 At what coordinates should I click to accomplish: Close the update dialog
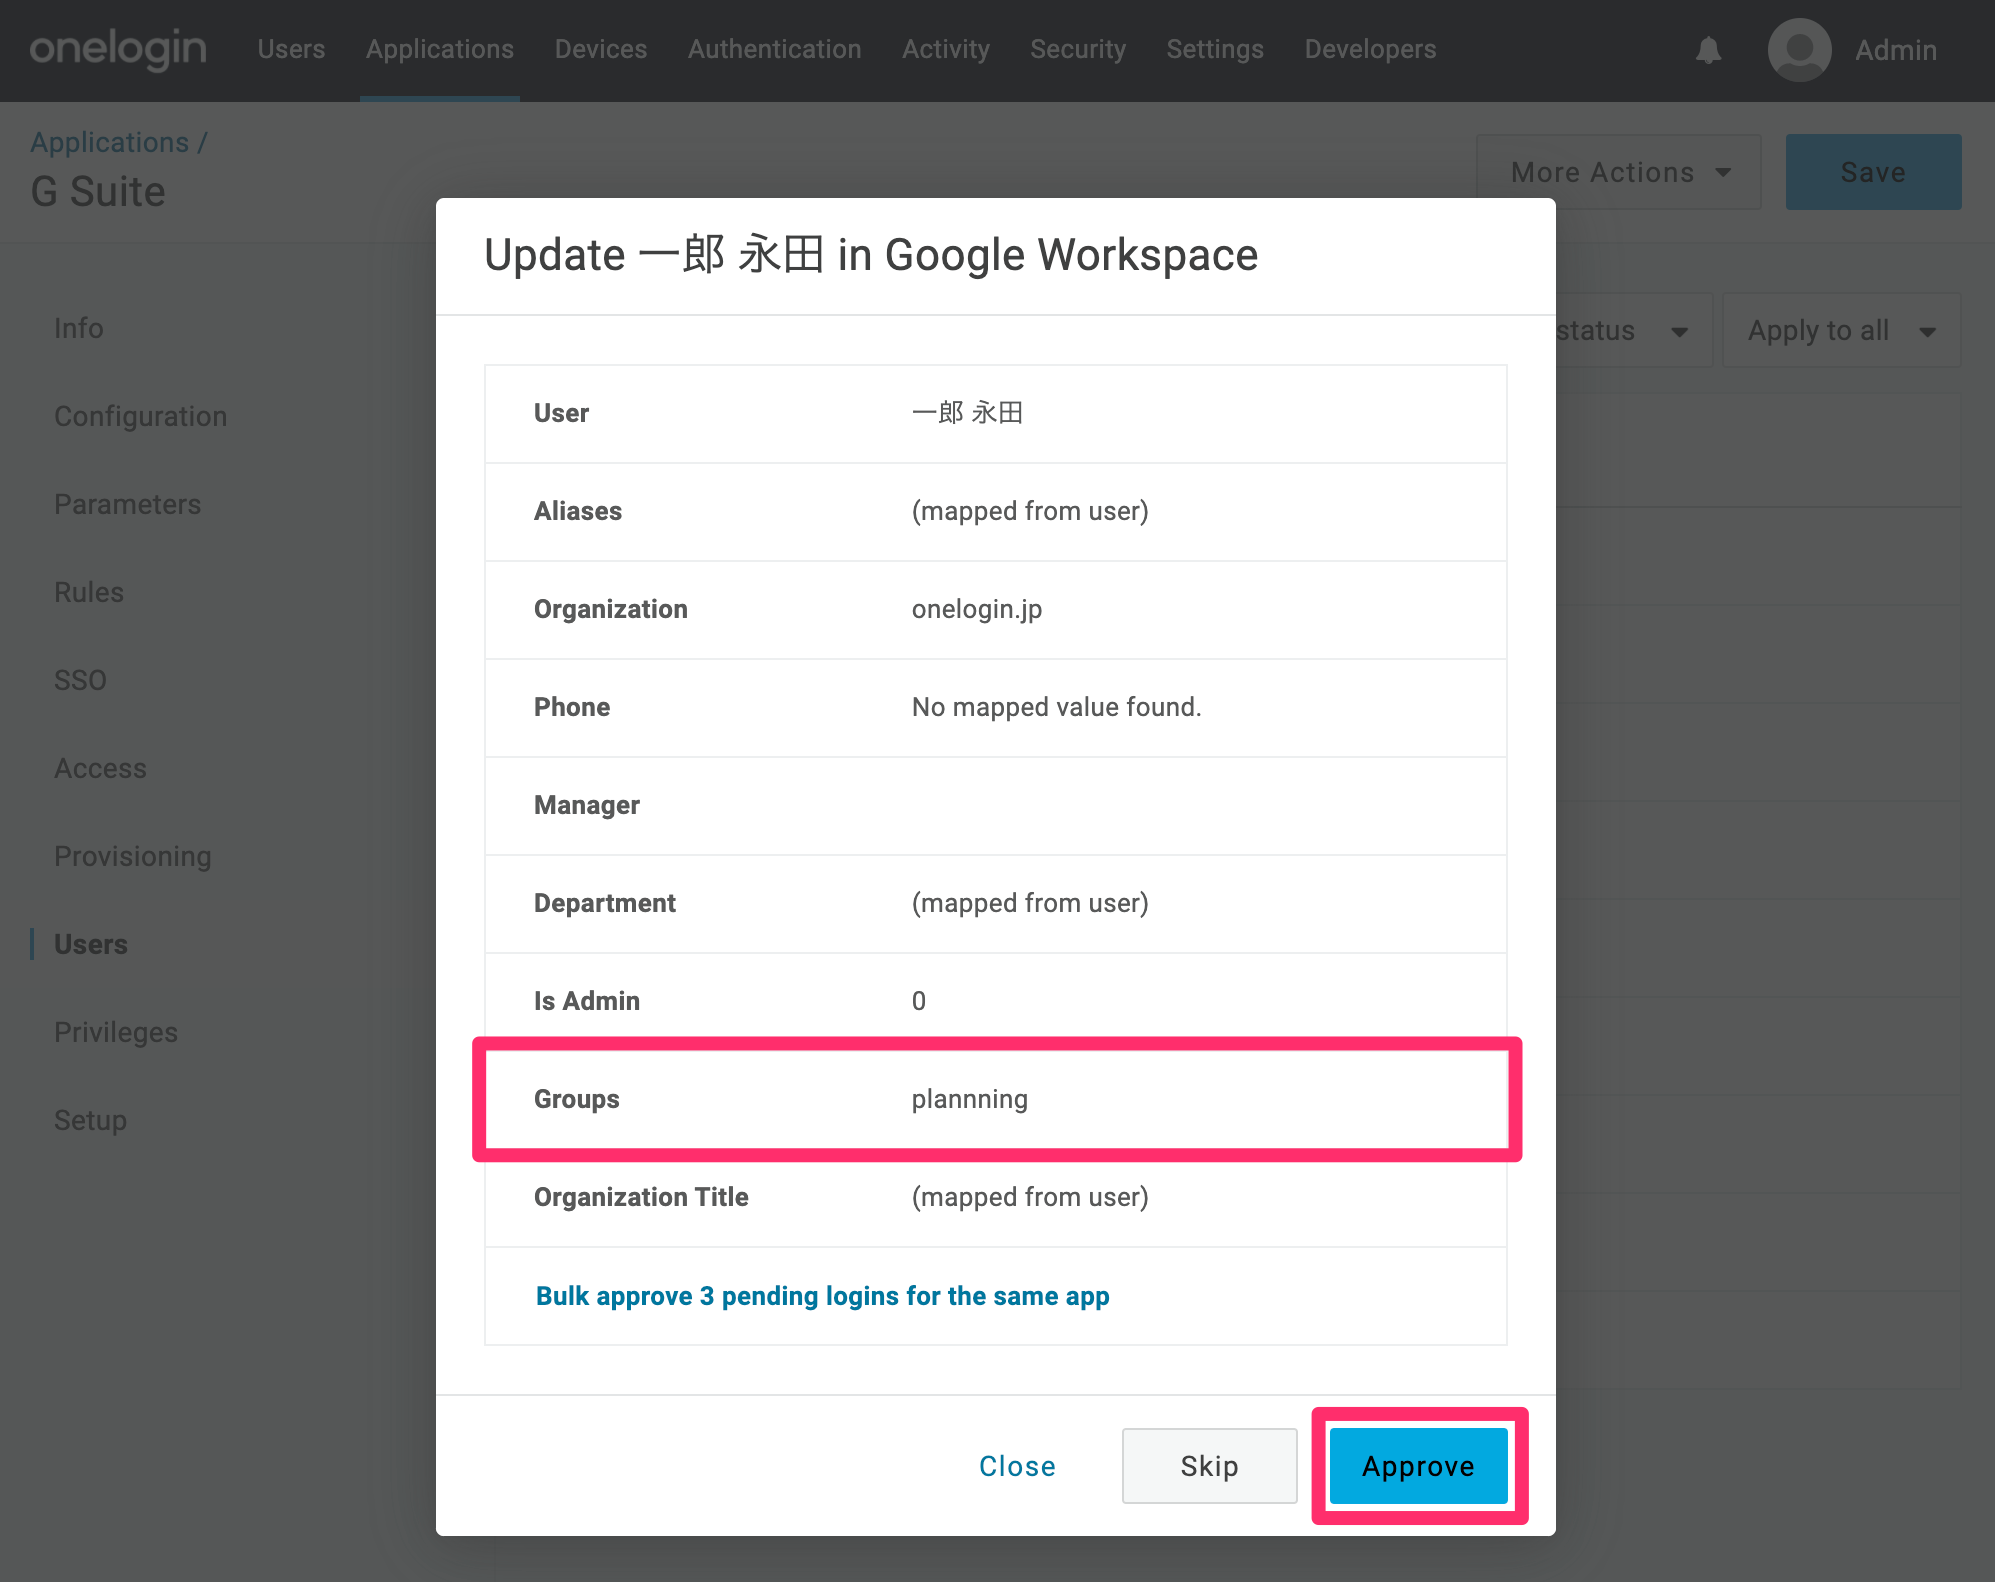1017,1466
